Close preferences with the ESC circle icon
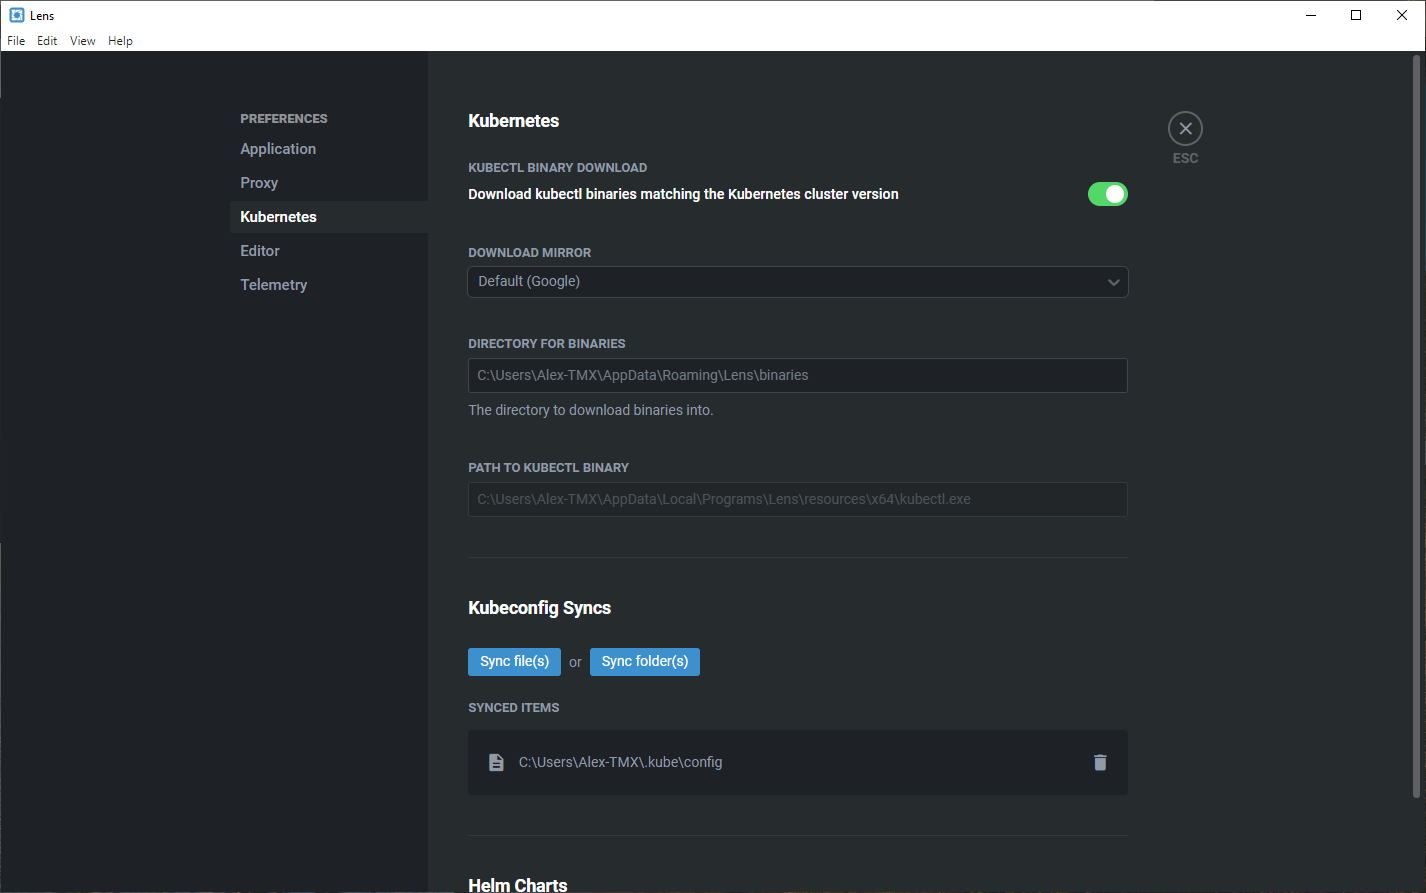Image resolution: width=1426 pixels, height=893 pixels. [x=1185, y=128]
